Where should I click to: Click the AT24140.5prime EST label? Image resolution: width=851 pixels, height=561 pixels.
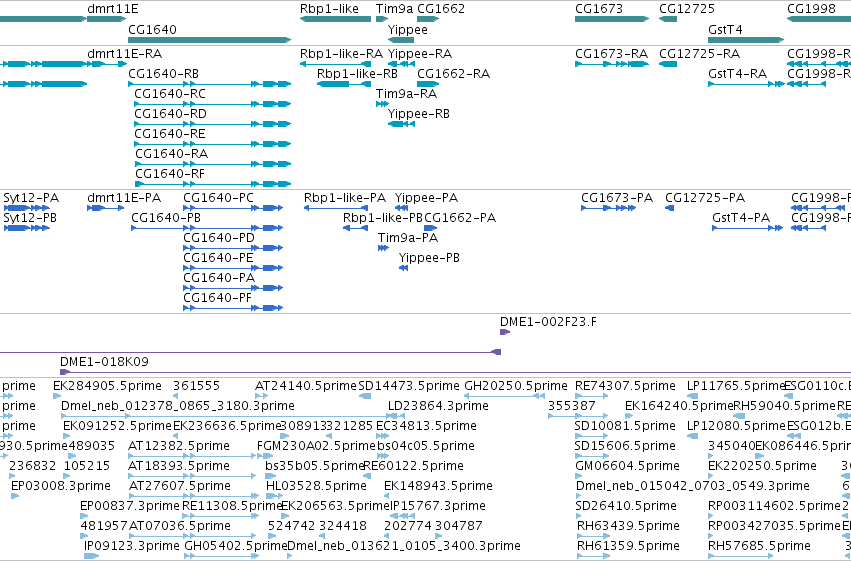(x=306, y=386)
